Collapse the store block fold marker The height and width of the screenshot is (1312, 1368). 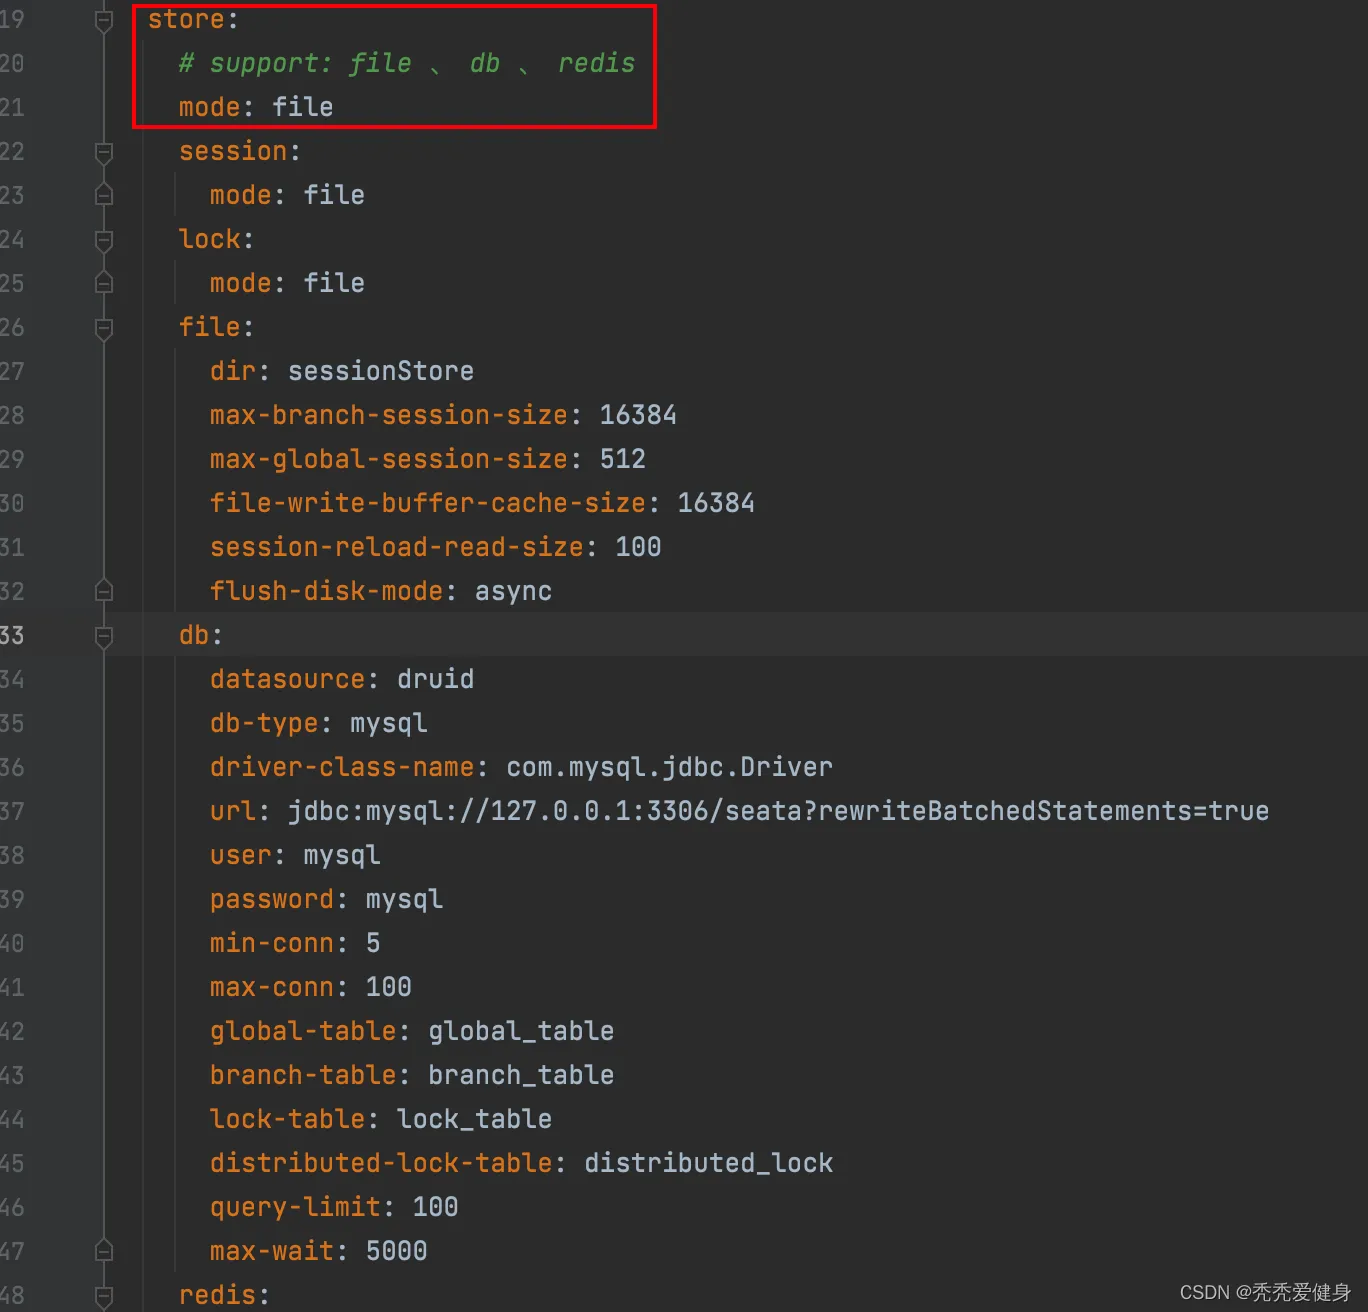point(104,20)
